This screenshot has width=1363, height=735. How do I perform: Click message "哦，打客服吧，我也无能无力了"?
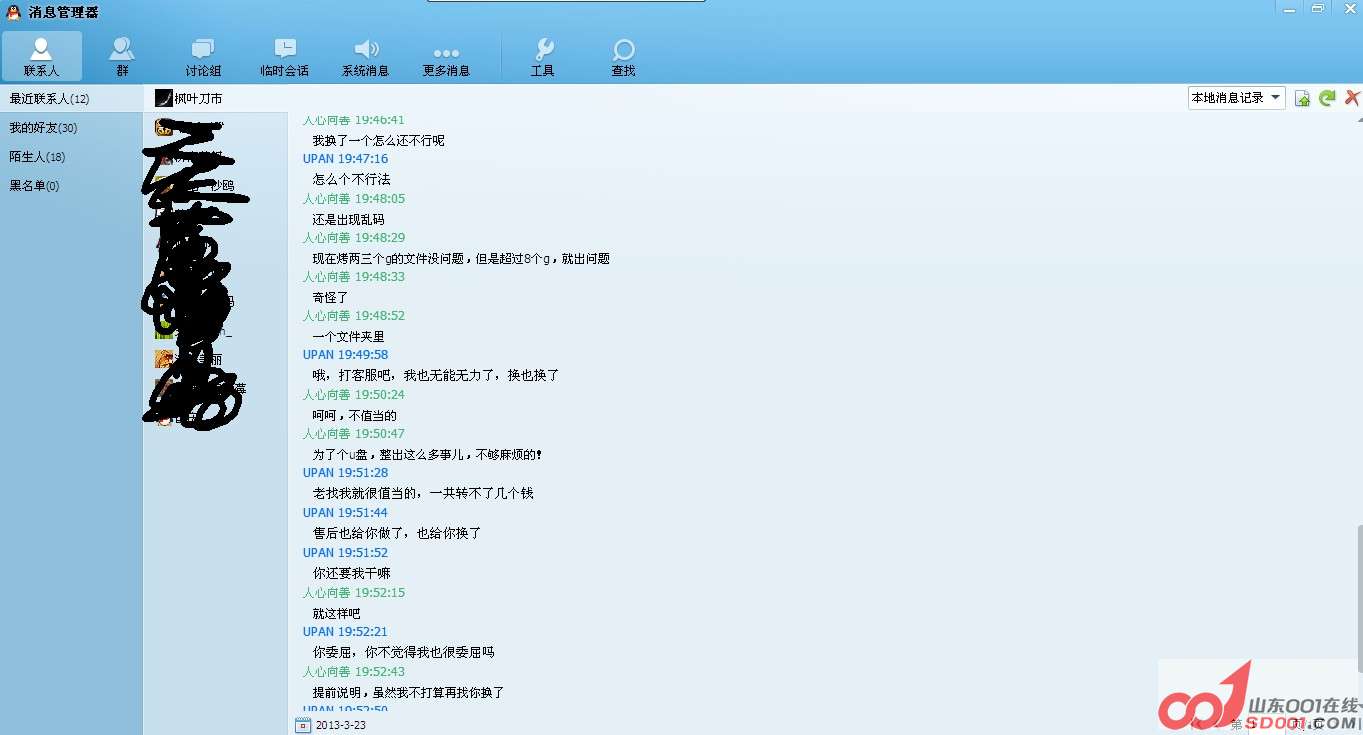point(436,376)
